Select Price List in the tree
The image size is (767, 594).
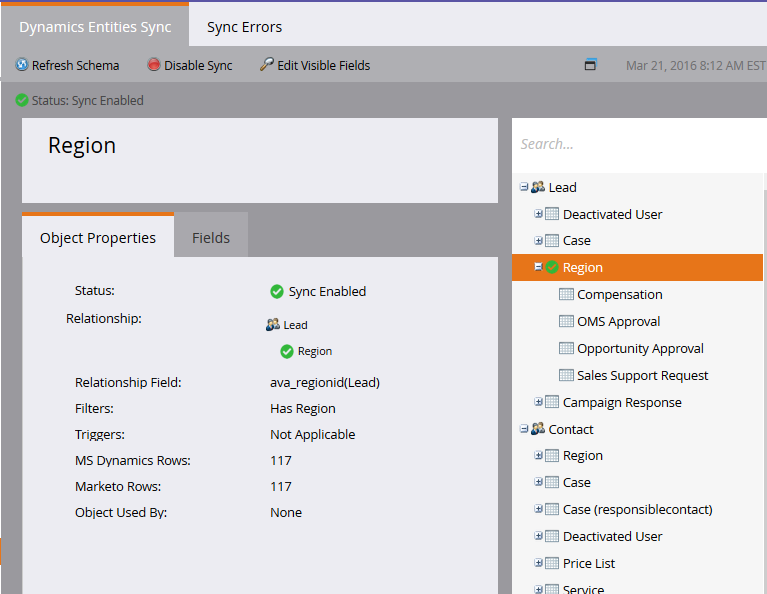(589, 564)
